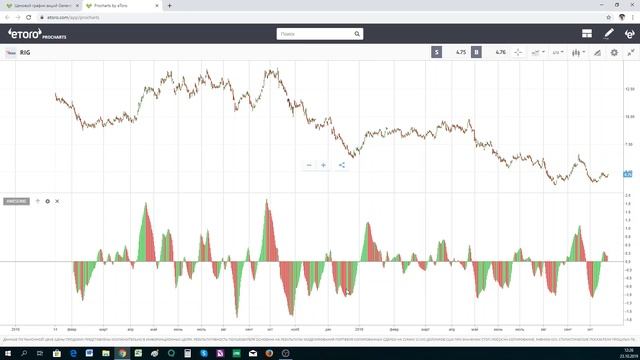
Task: Zoom in the chart with plus button
Action: tap(323, 165)
